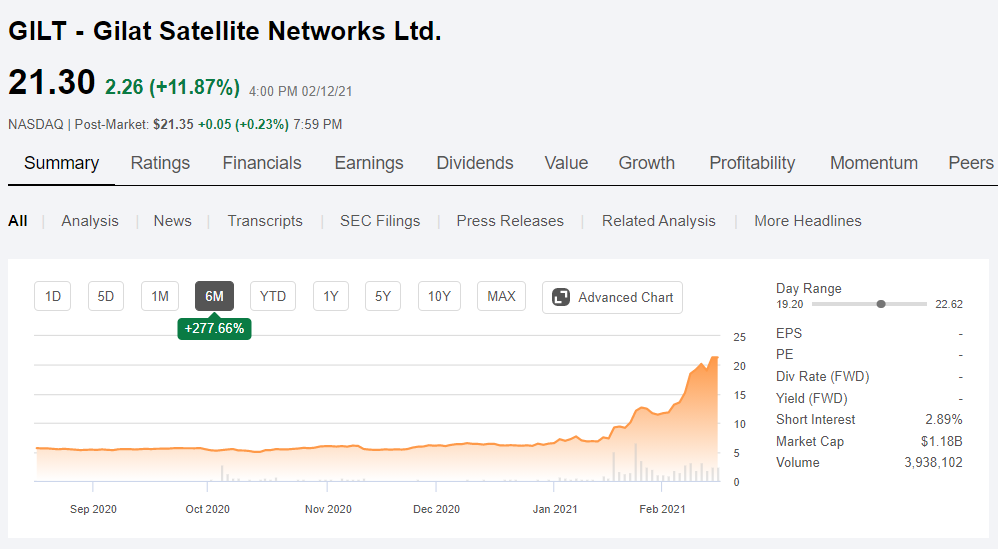
Task: Open the Momentum tab
Action: coord(874,163)
